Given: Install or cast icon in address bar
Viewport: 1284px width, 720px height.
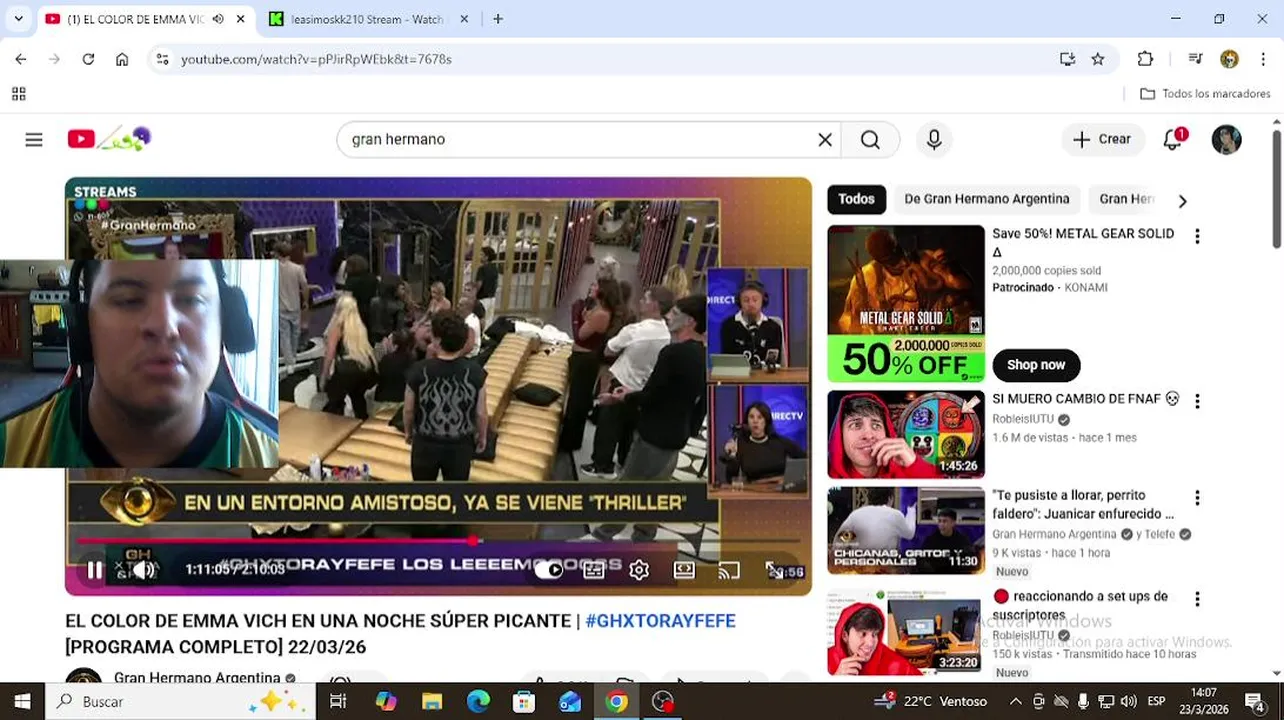Looking at the screenshot, I should pyautogui.click(x=1067, y=59).
